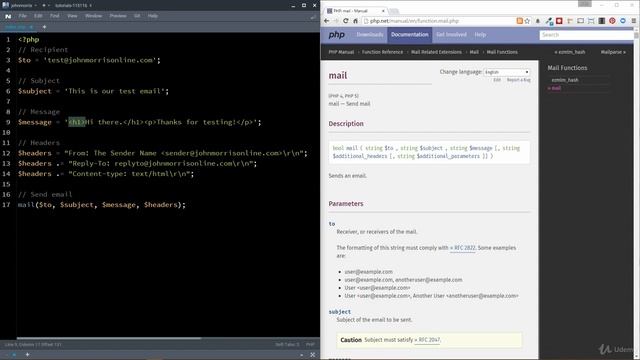The width and height of the screenshot is (640, 360).
Task: Click the Pinterest extension icon
Action: tap(612, 21)
